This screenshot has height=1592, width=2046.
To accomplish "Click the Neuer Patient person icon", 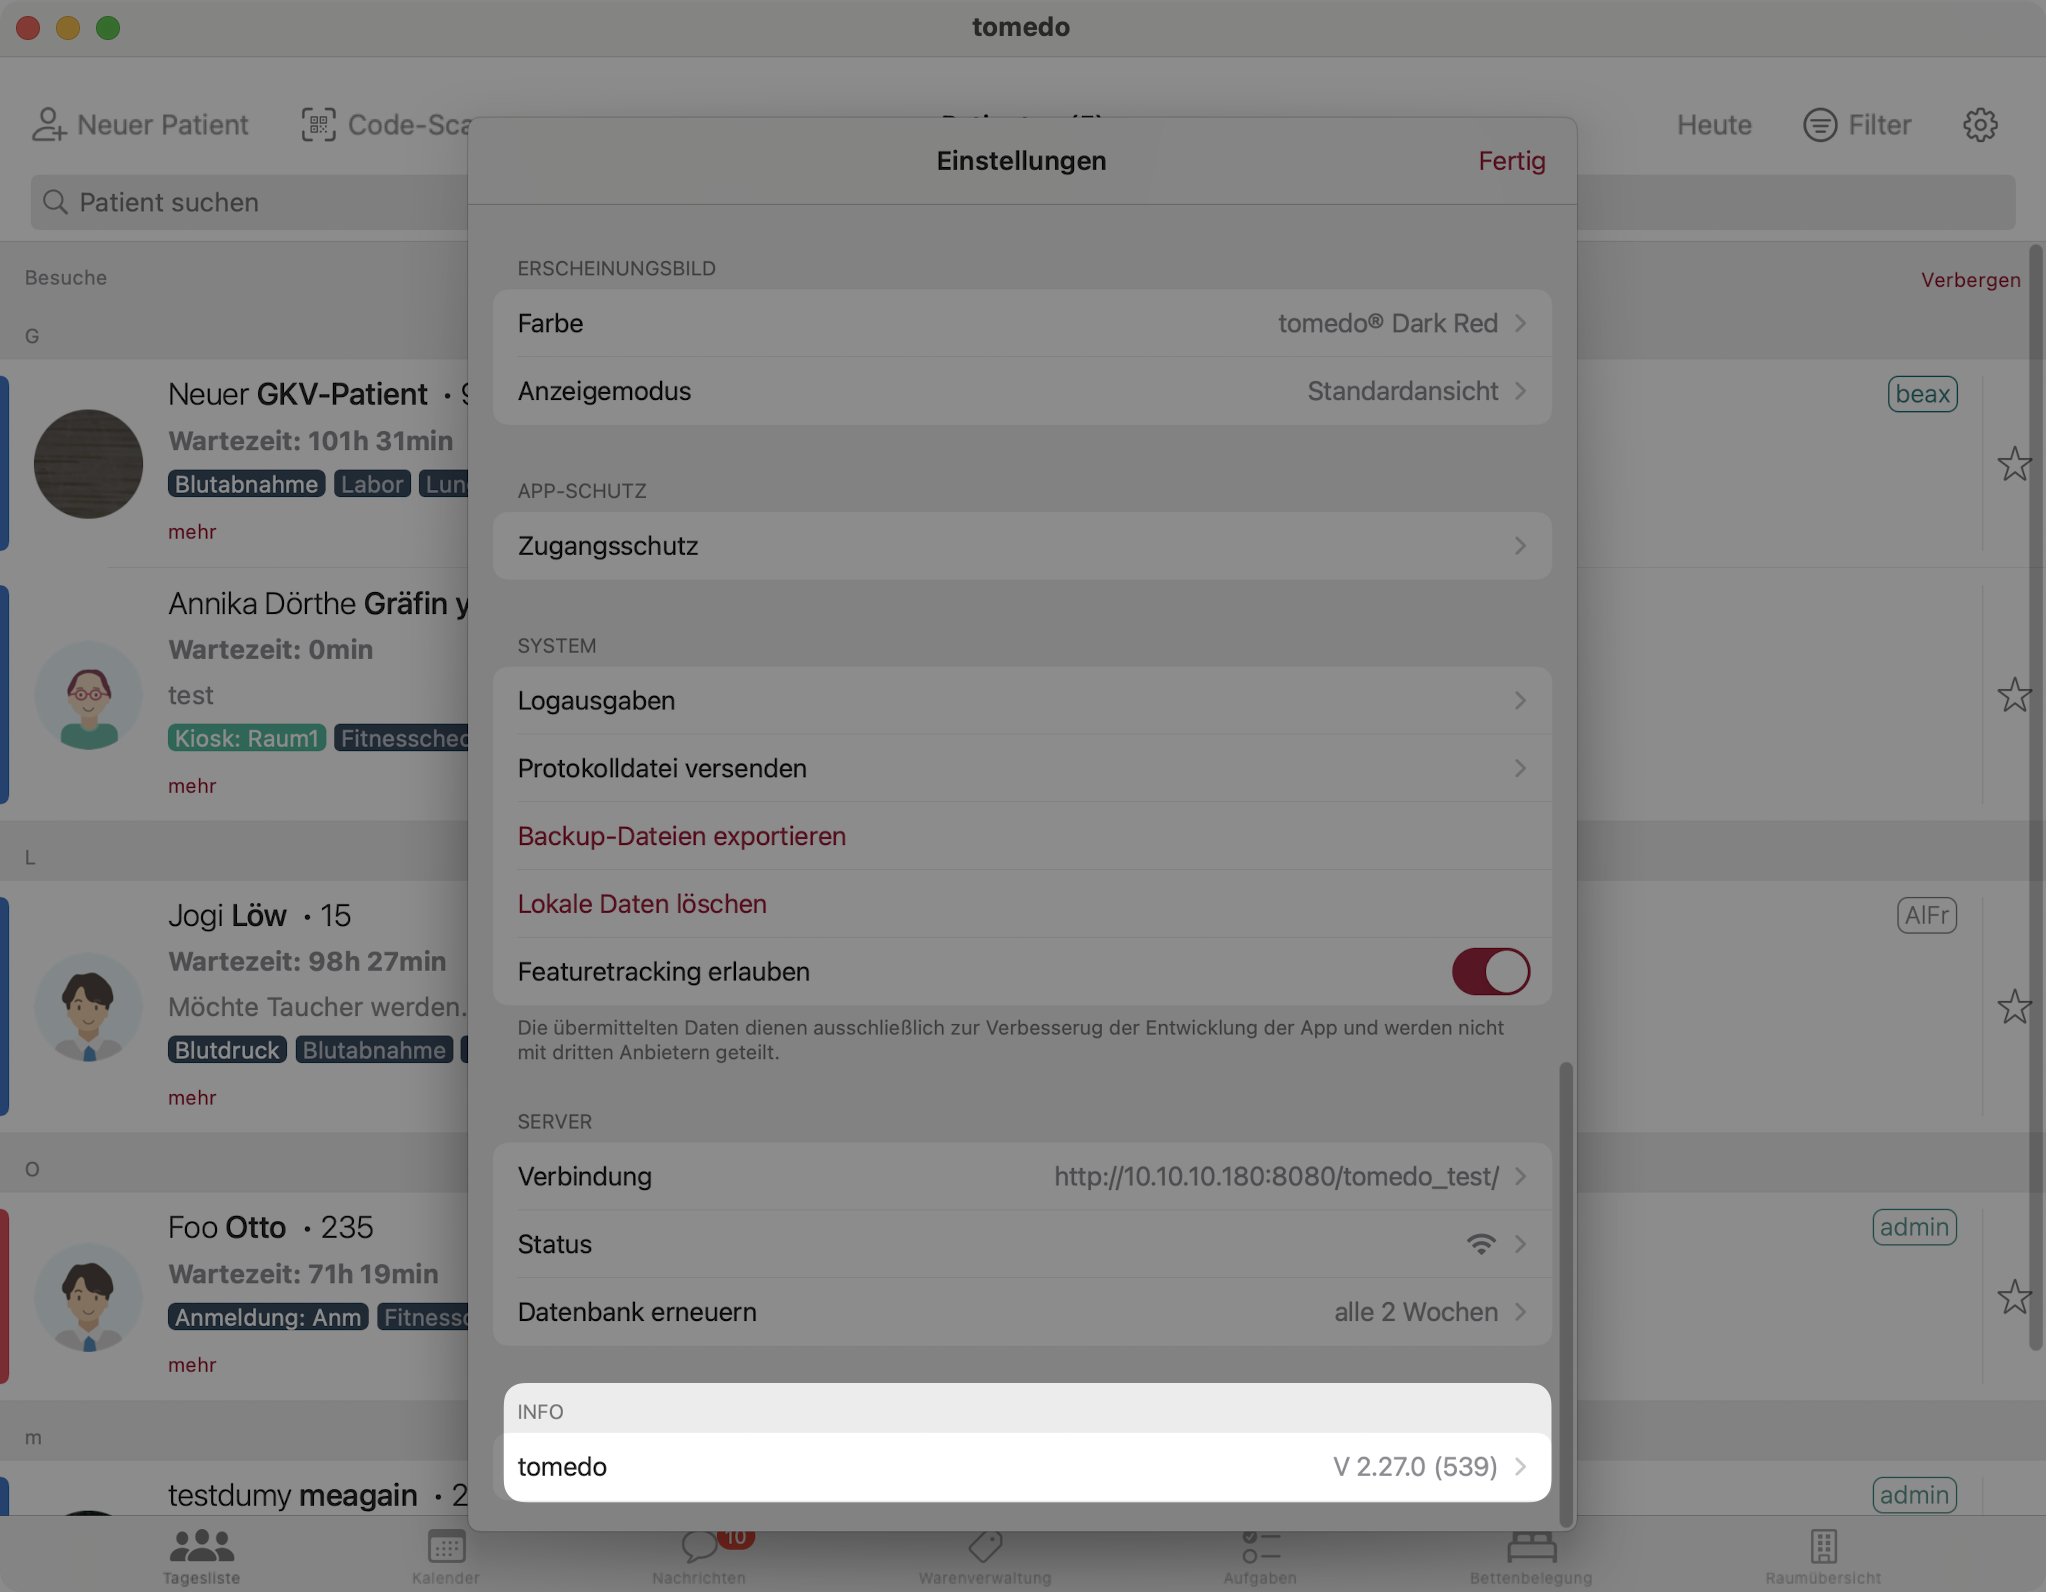I will tap(48, 125).
